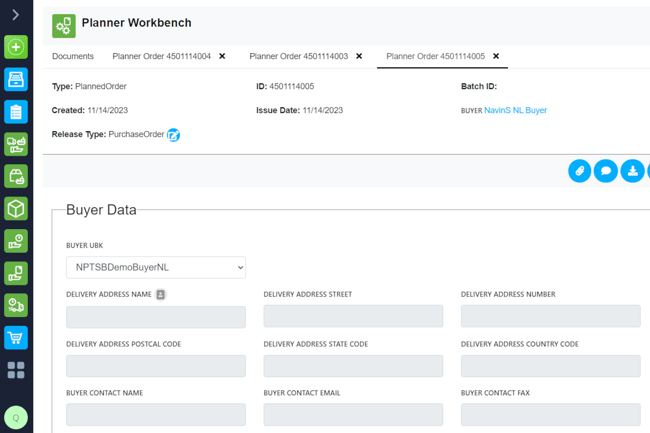Click the Delivery Address Street field
The image size is (650, 433).
pyautogui.click(x=353, y=316)
